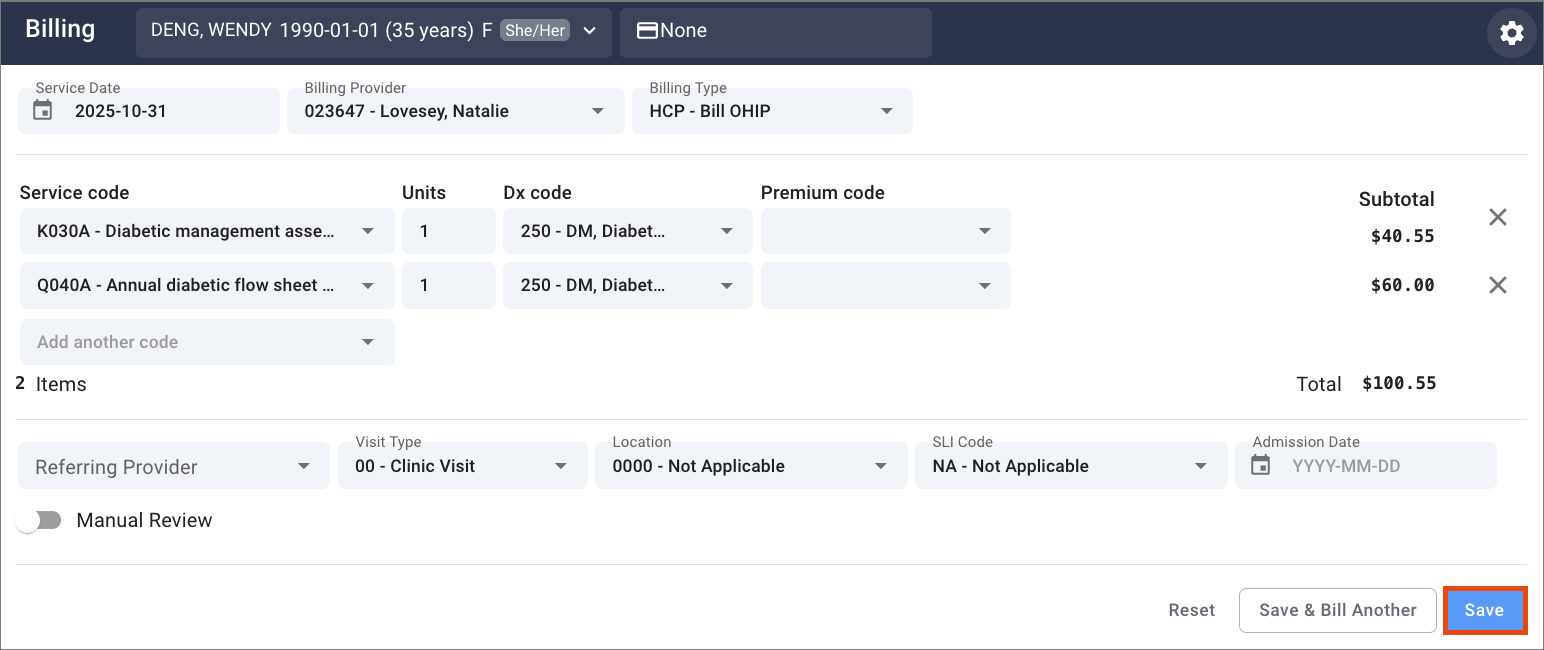Click the credit card icon beside None
Viewport: 1544px width, 650px height.
pos(647,31)
